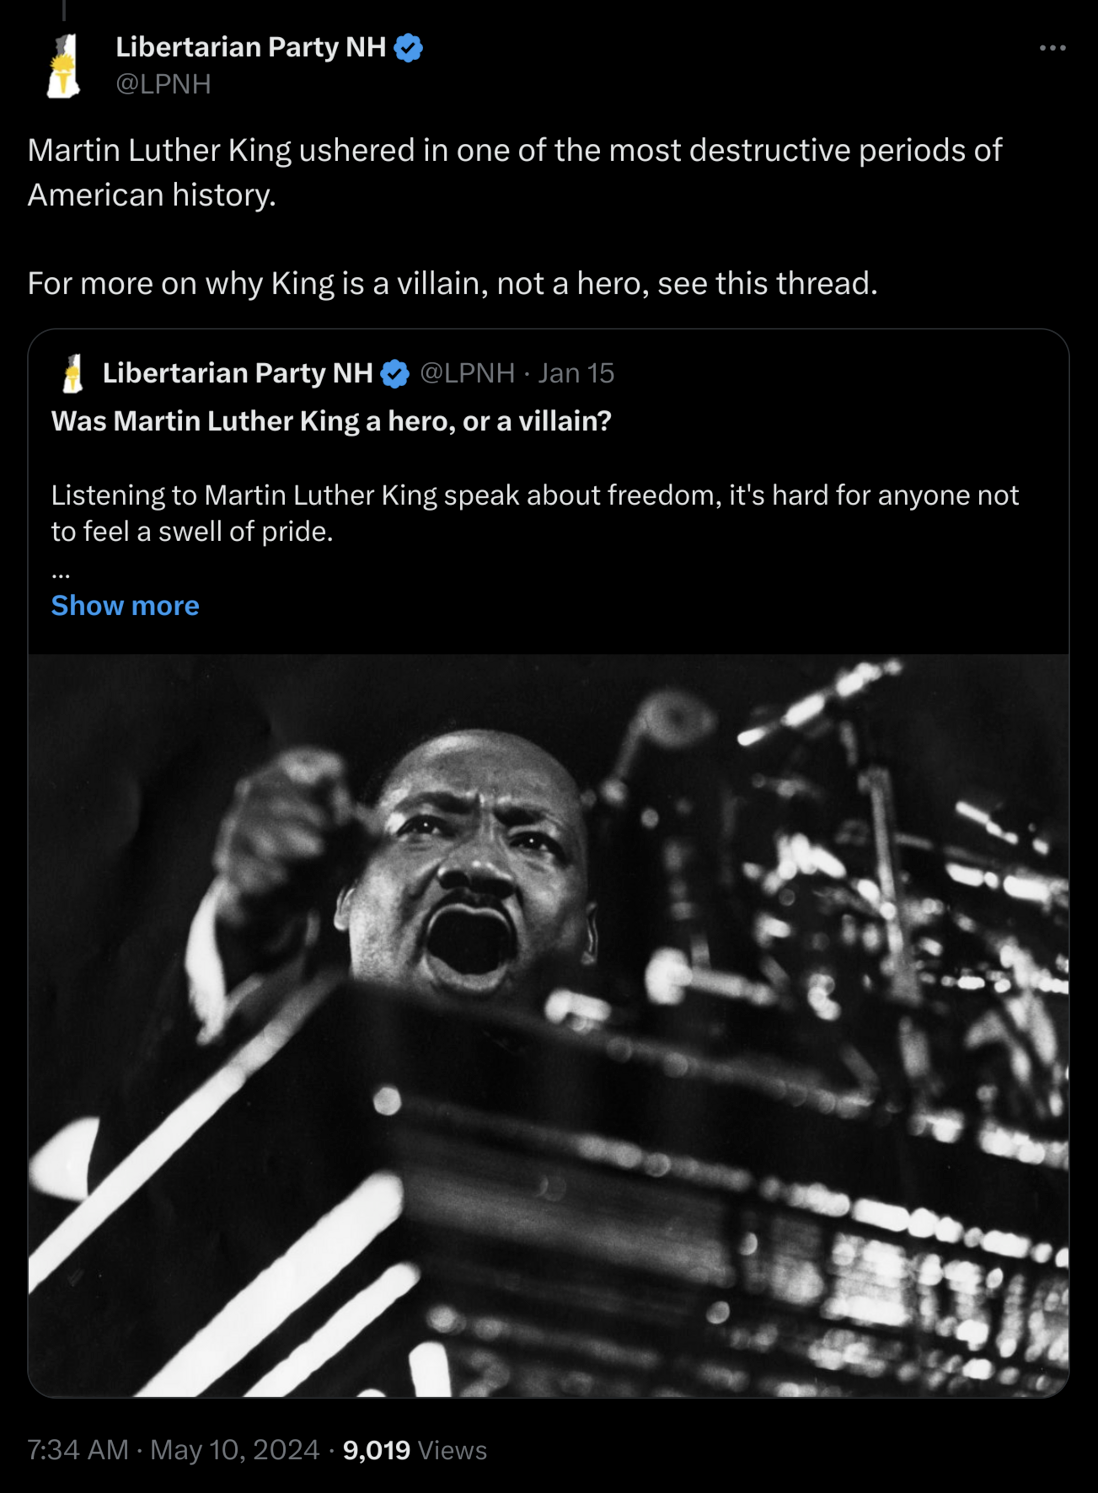The width and height of the screenshot is (1098, 1493).
Task: Open the black-and-white photo in the quoted tweet
Action: coord(548,1025)
